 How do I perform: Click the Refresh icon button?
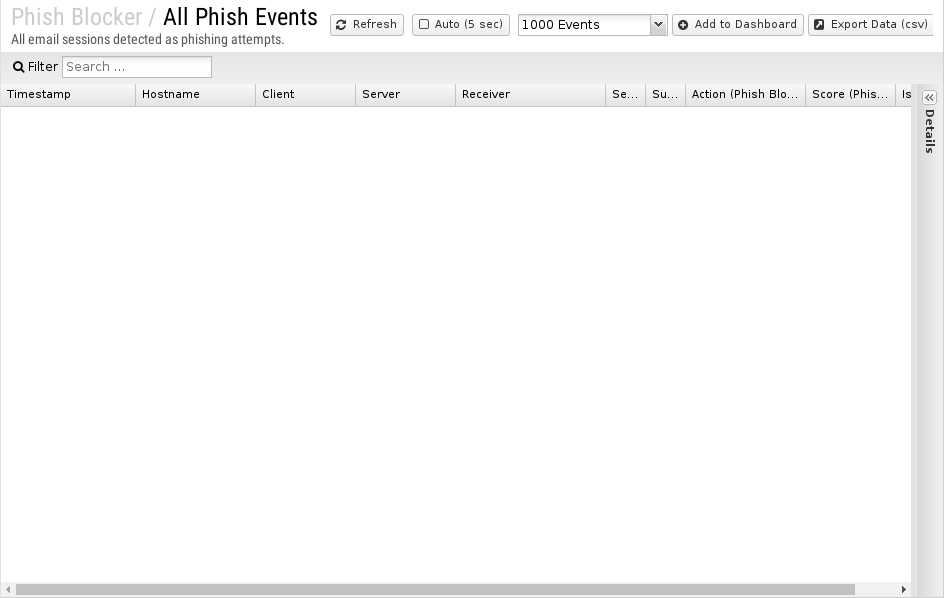click(x=341, y=25)
